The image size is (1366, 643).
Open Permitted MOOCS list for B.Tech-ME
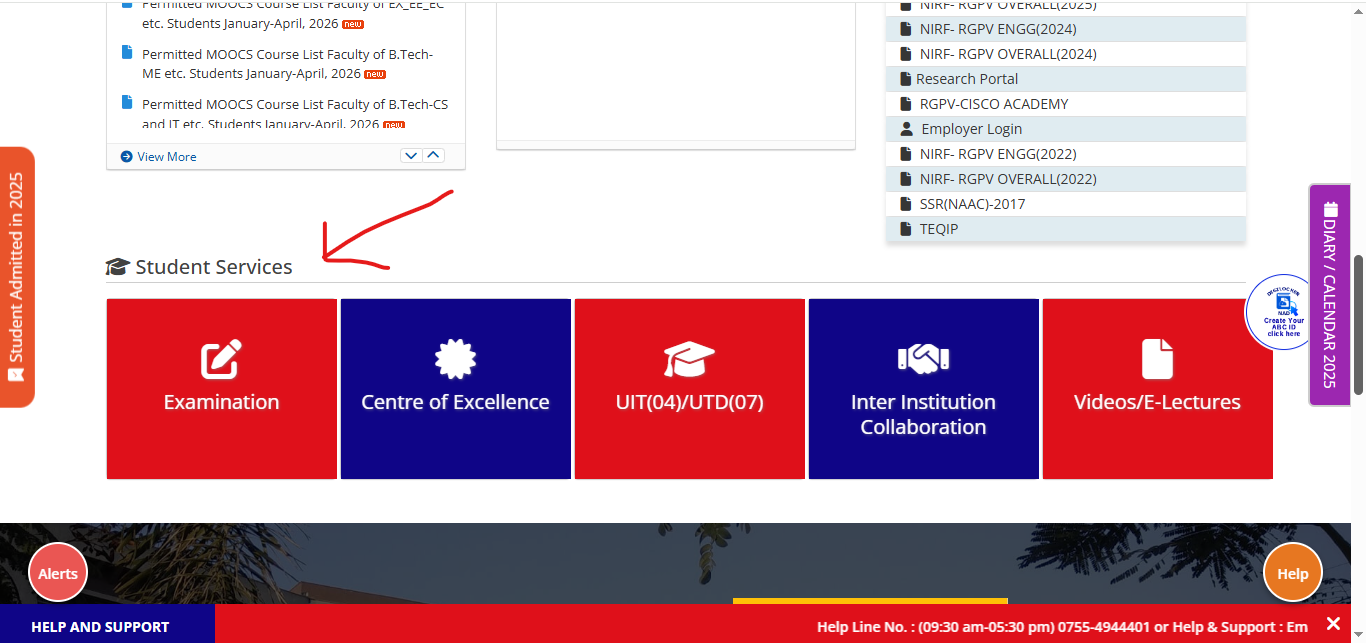(287, 64)
